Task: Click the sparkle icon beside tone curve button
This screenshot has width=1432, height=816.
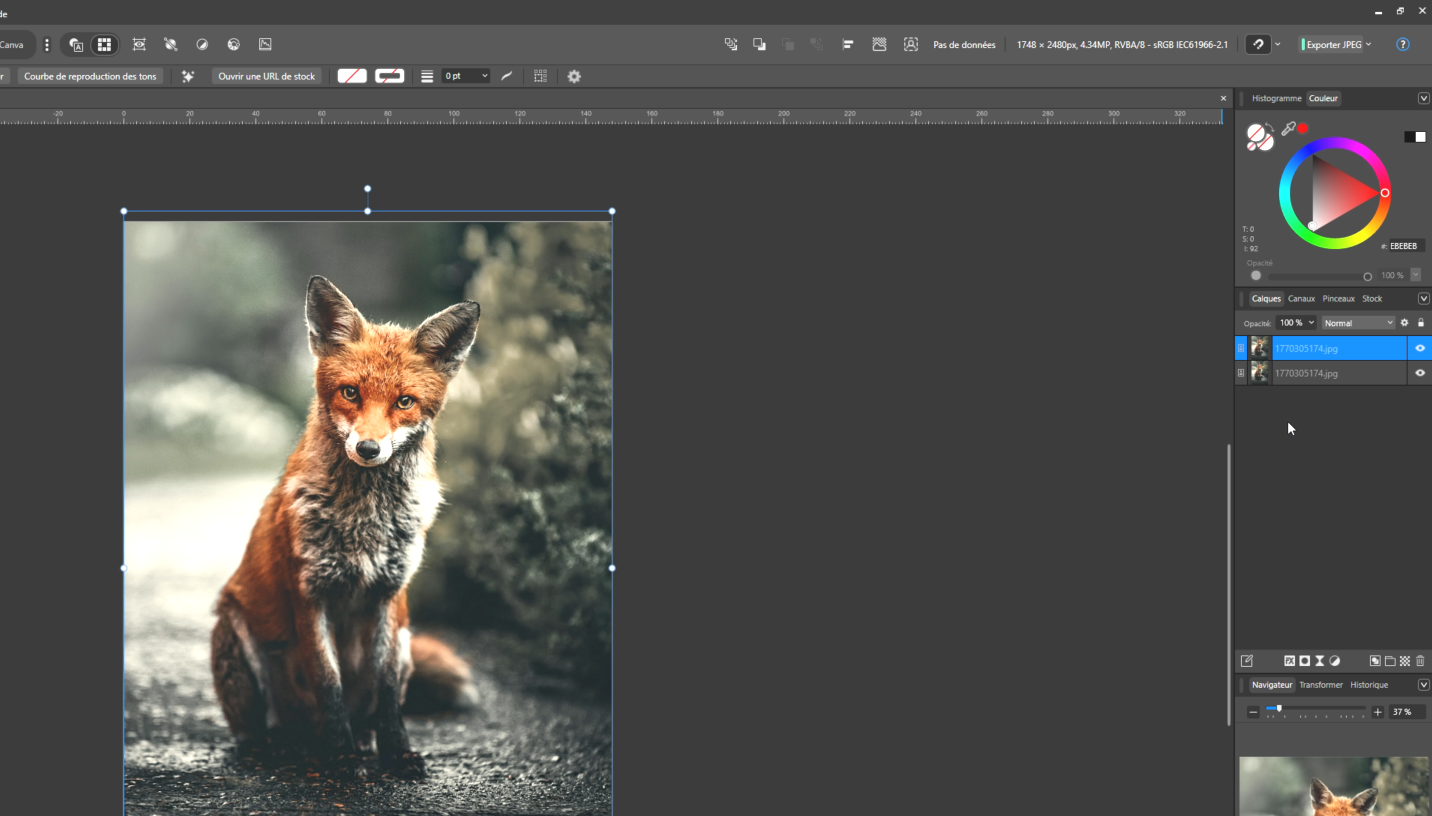Action: click(x=188, y=76)
